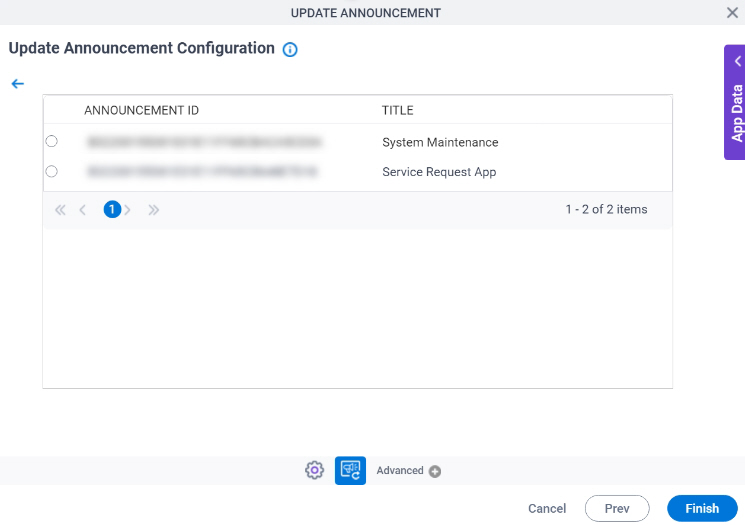Close the Update Announcement dialog
Image resolution: width=745 pixels, height=525 pixels.
[x=732, y=13]
